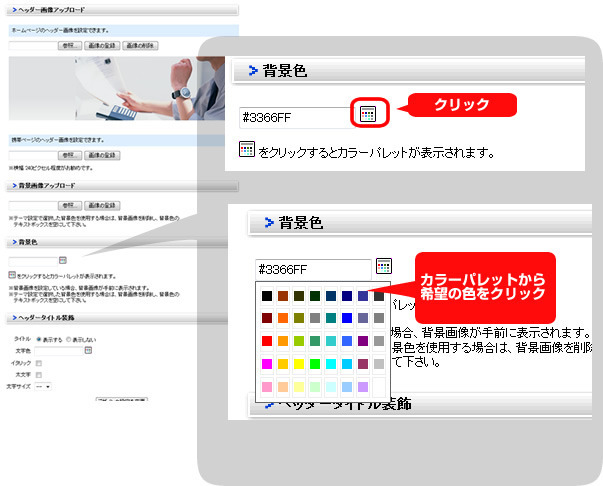Viewport: 603px width, 486px height.
Task: Click 画像の登録 for the mobile header image
Action: pos(100,155)
